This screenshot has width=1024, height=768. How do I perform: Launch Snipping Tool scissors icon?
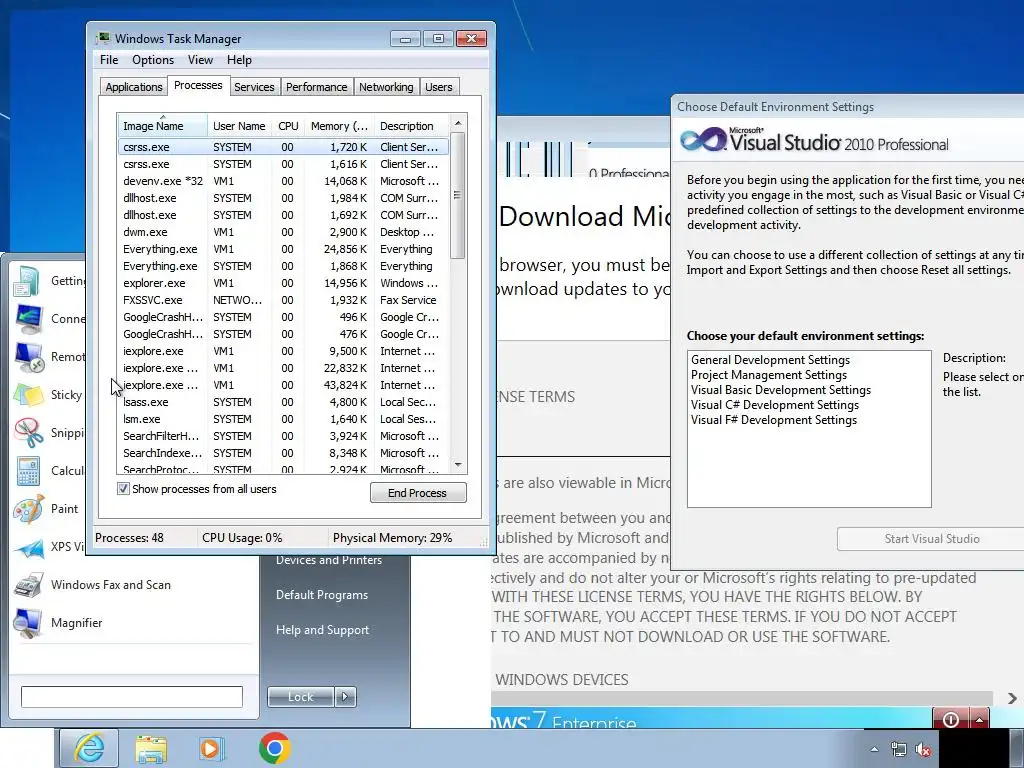pyautogui.click(x=29, y=433)
